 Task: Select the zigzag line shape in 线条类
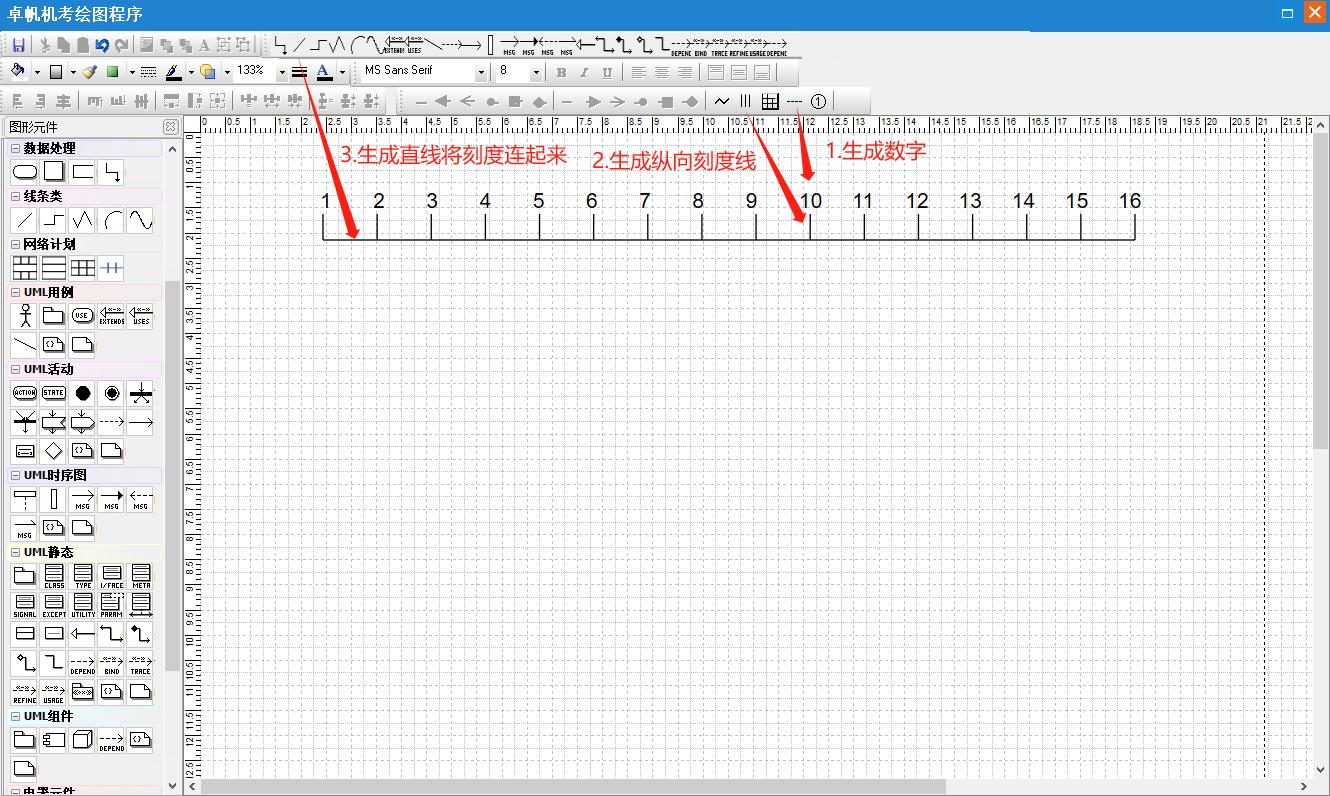(83, 220)
